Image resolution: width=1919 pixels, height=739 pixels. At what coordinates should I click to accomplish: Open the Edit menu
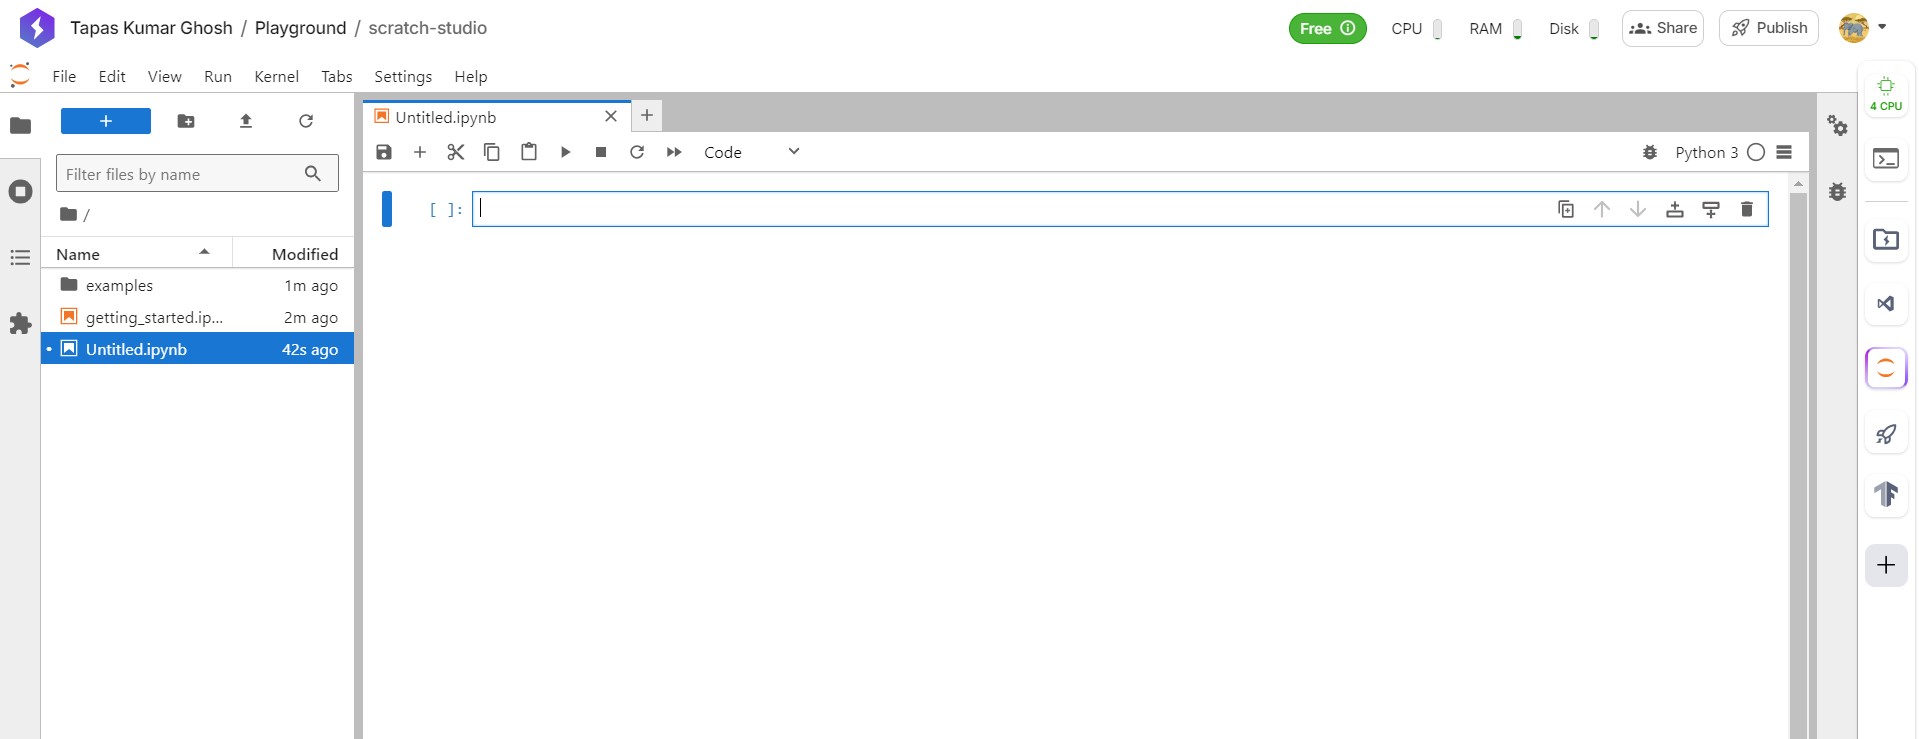tap(112, 76)
